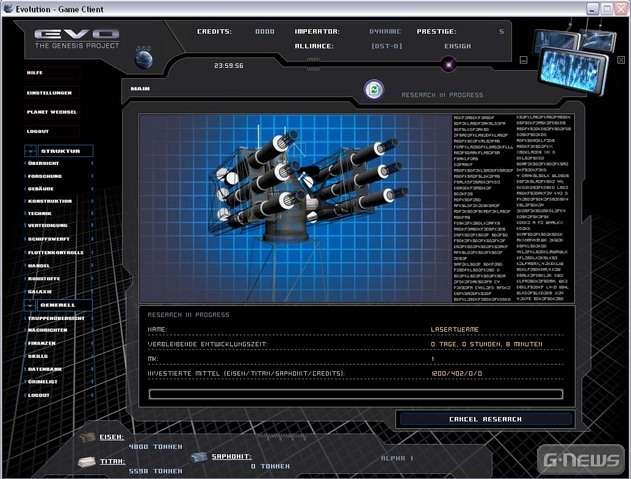Screen dimensions: 631x479
Task: Minimize the Evolution Game Client window
Action: click(592, 9)
